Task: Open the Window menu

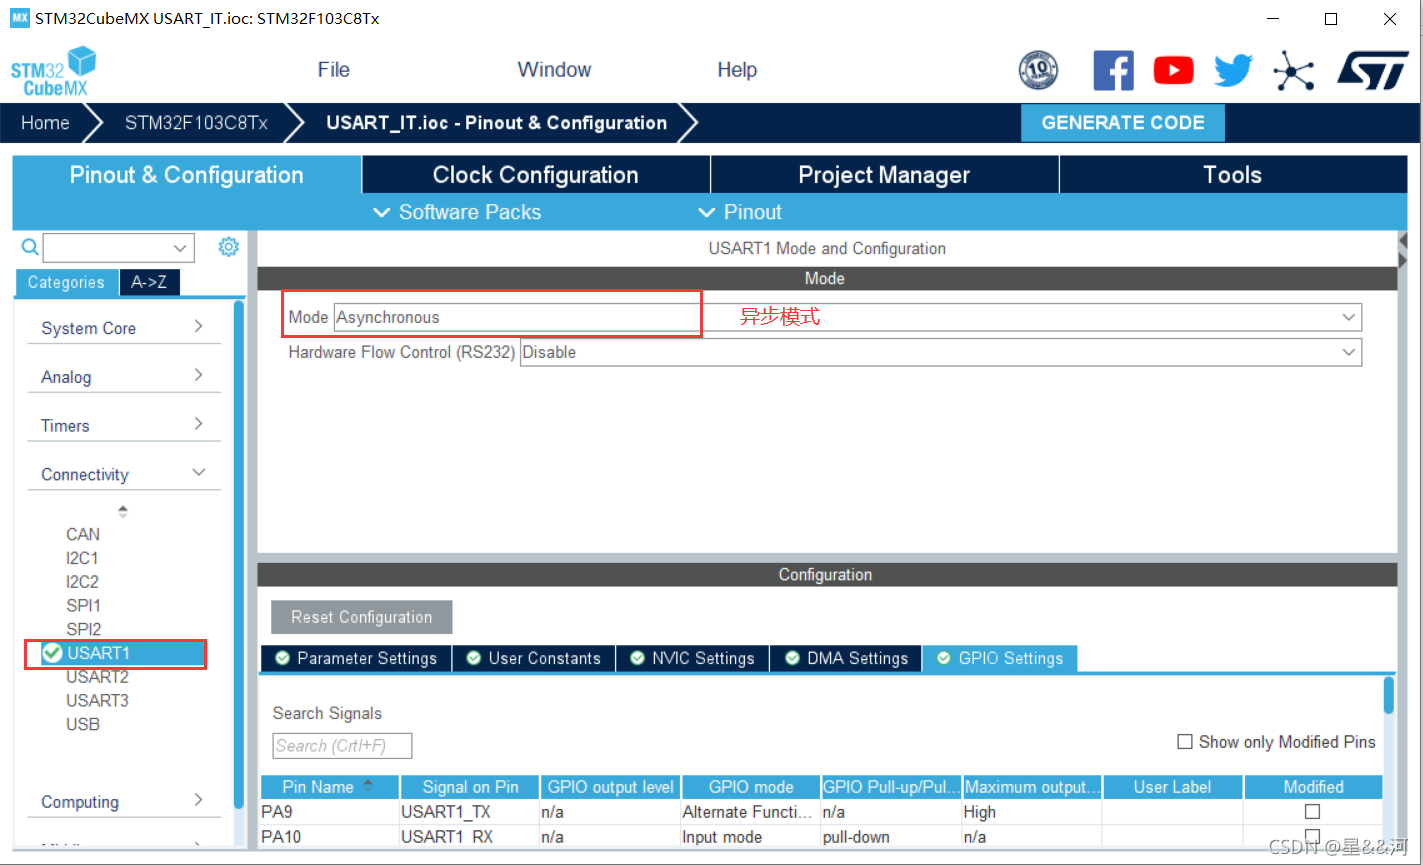Action: tap(554, 70)
